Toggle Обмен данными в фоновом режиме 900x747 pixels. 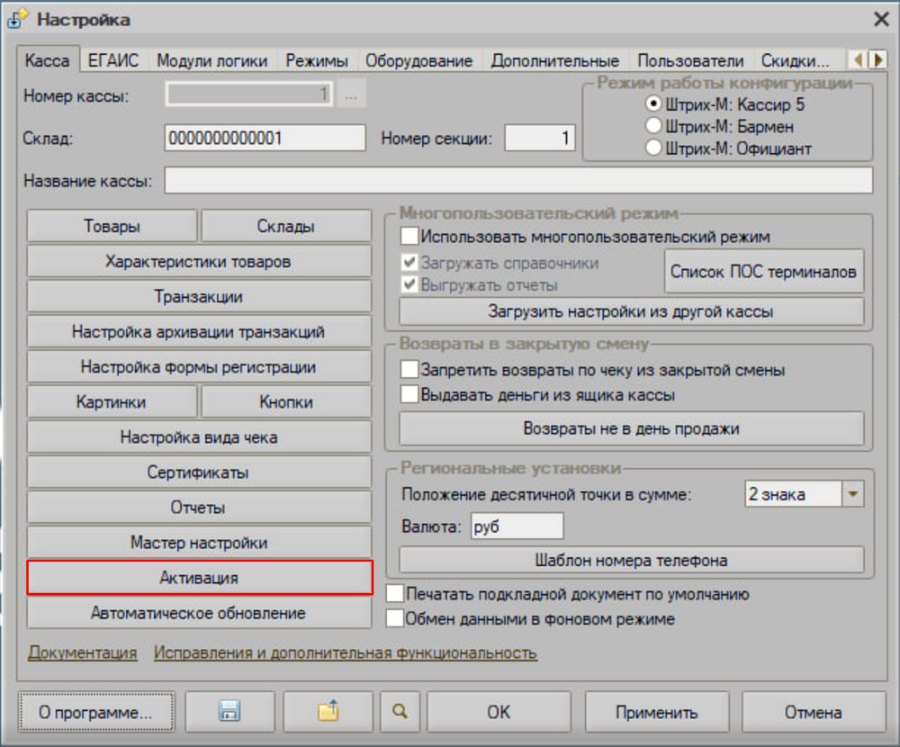point(395,618)
